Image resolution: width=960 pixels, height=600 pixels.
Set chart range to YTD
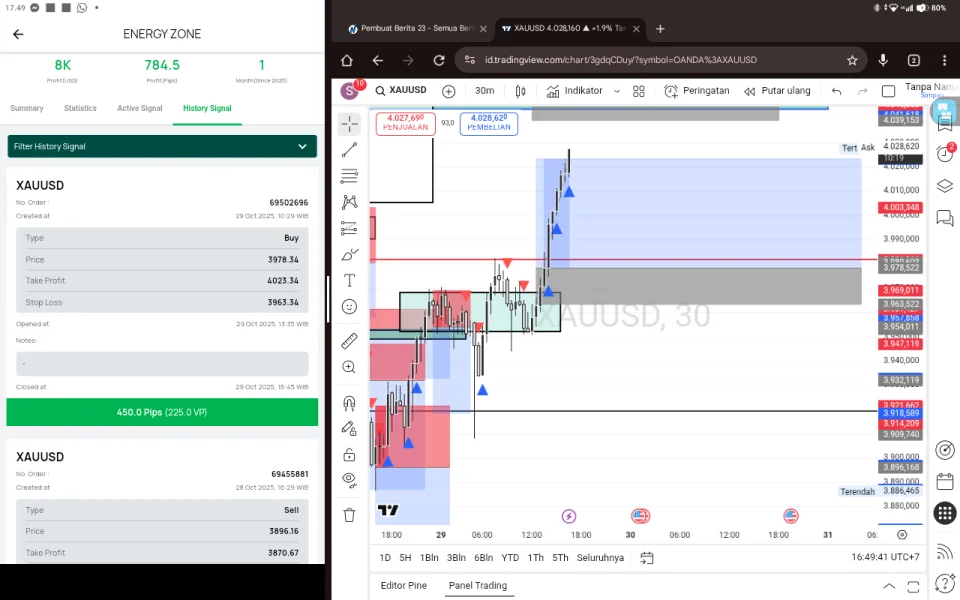click(510, 558)
